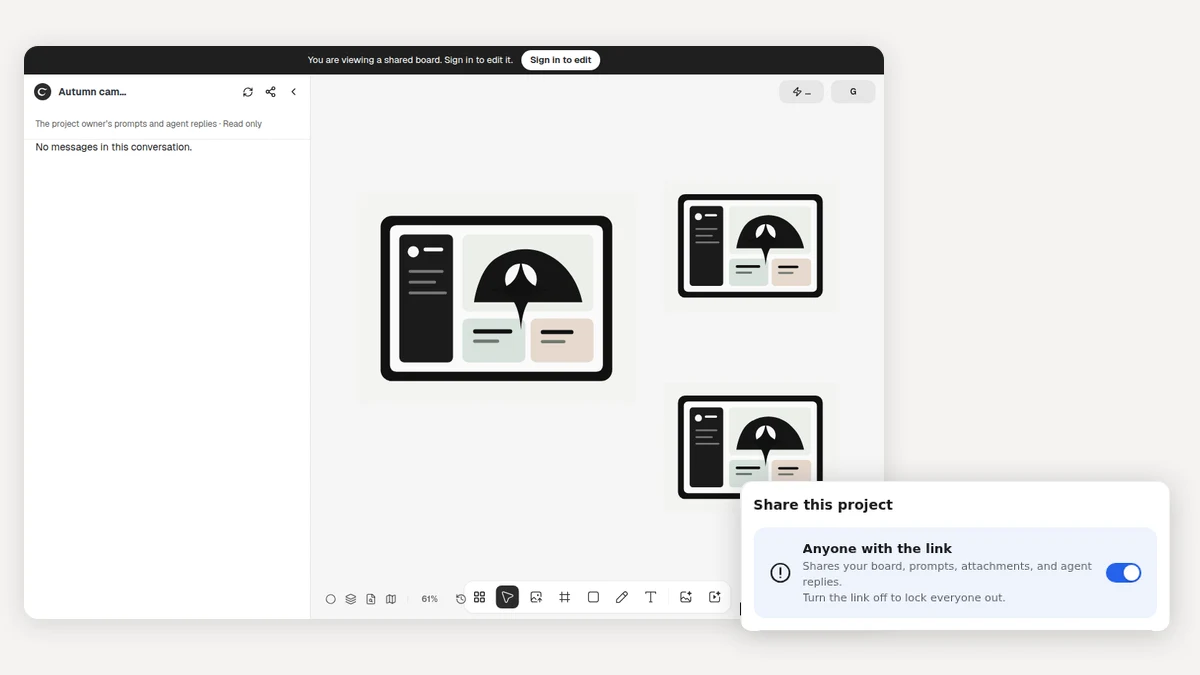Image resolution: width=1200 pixels, height=675 pixels.
Task: Open the version history clock icon
Action: point(461,599)
